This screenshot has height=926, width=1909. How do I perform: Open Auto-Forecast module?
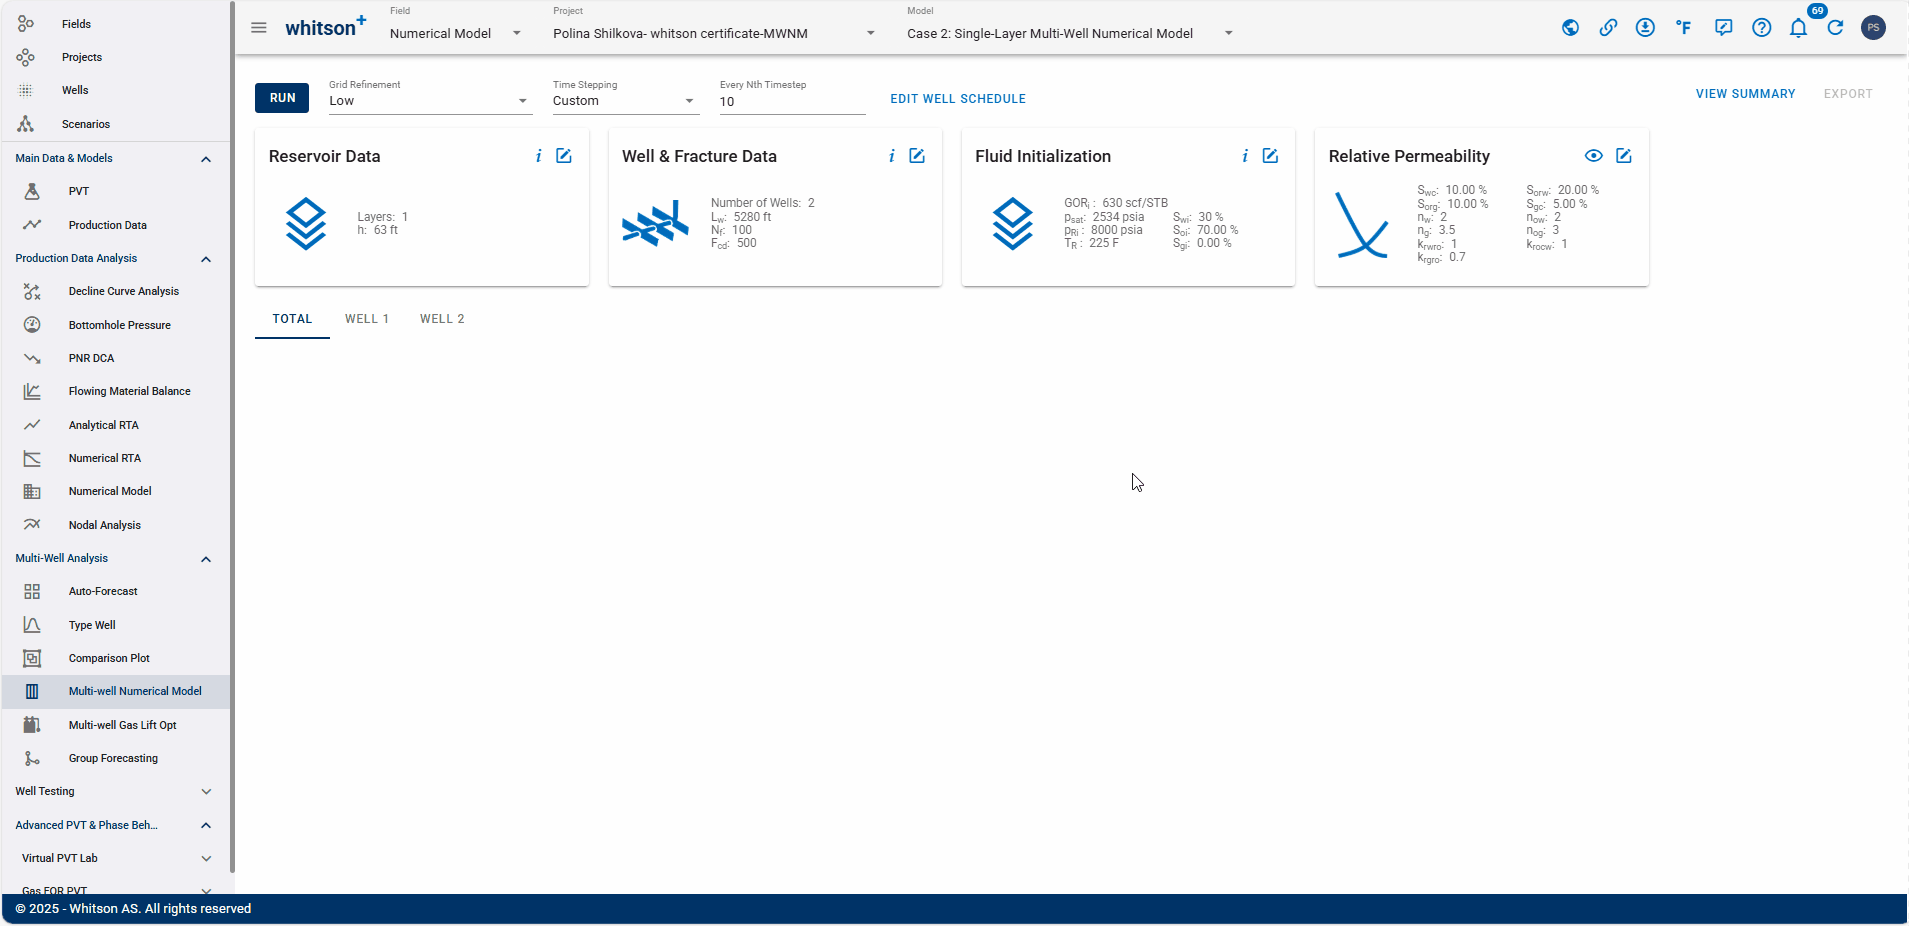[115, 591]
